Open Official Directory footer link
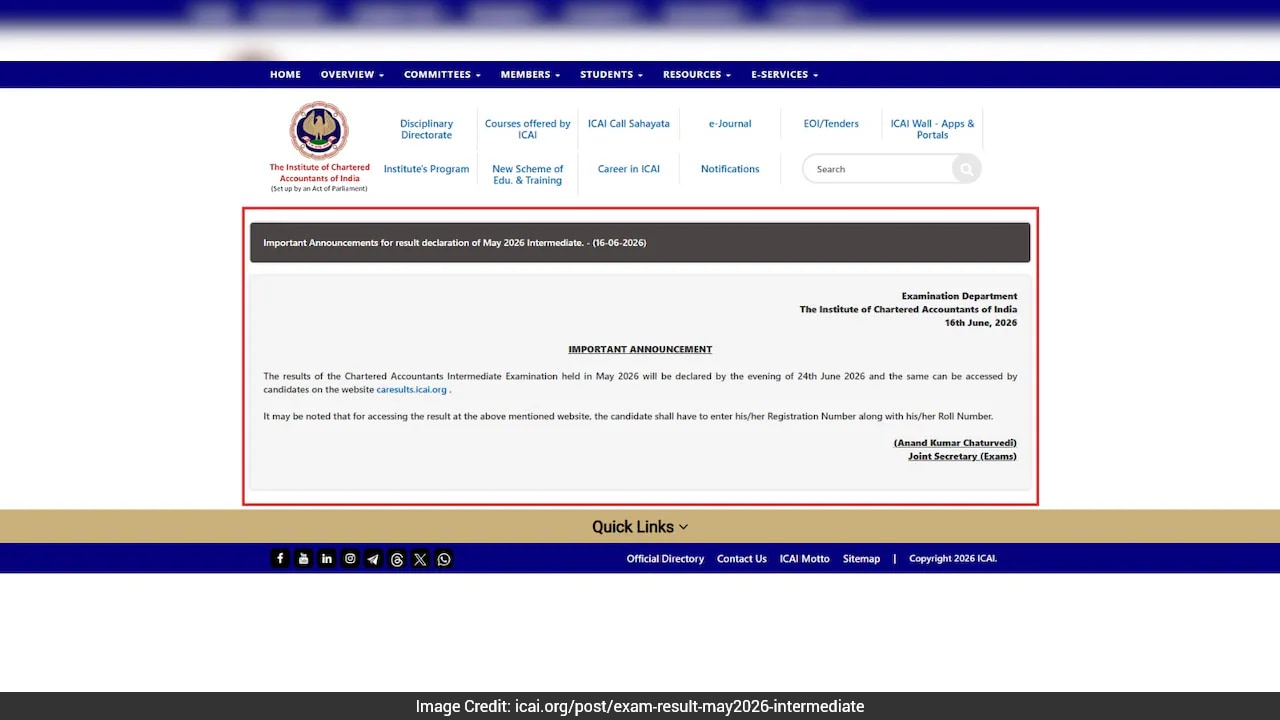Viewport: 1280px width, 720px height. [x=665, y=559]
